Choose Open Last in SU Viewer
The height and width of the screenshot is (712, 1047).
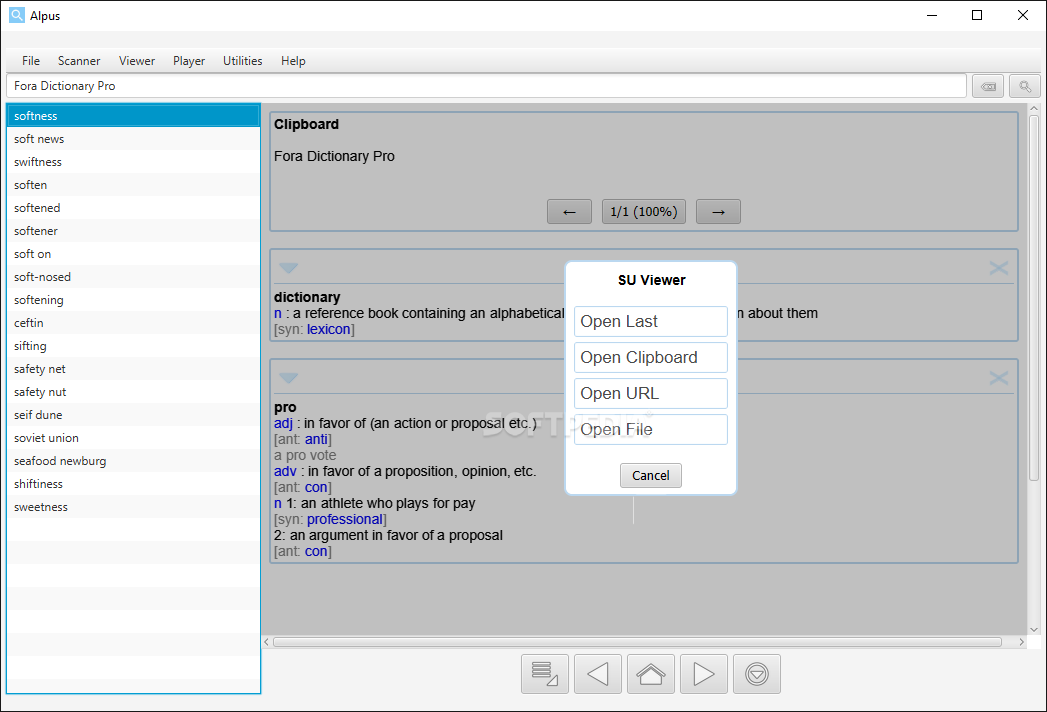tap(650, 321)
